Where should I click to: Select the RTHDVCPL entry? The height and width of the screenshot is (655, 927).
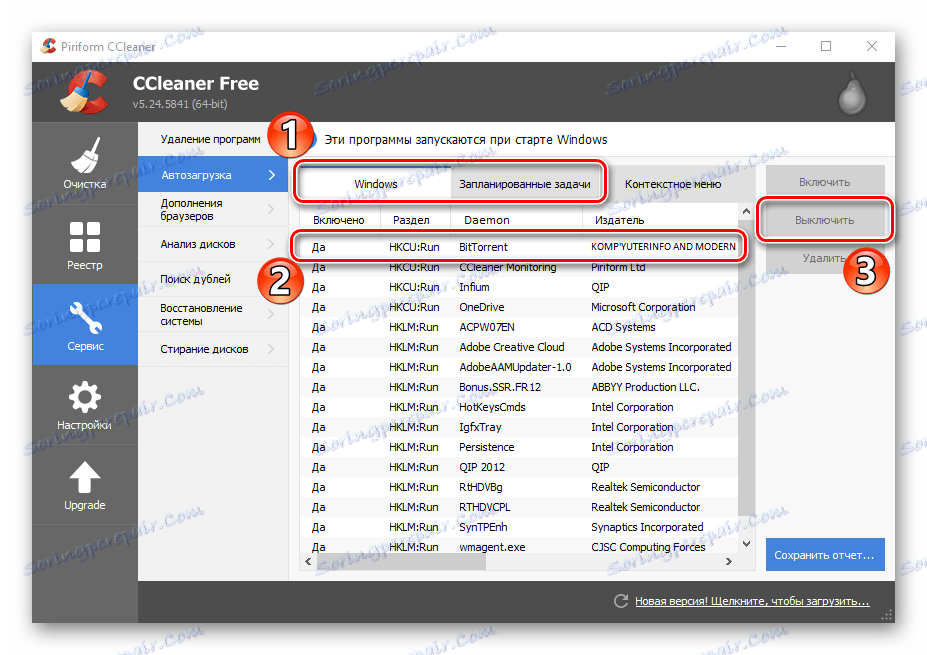click(519, 507)
